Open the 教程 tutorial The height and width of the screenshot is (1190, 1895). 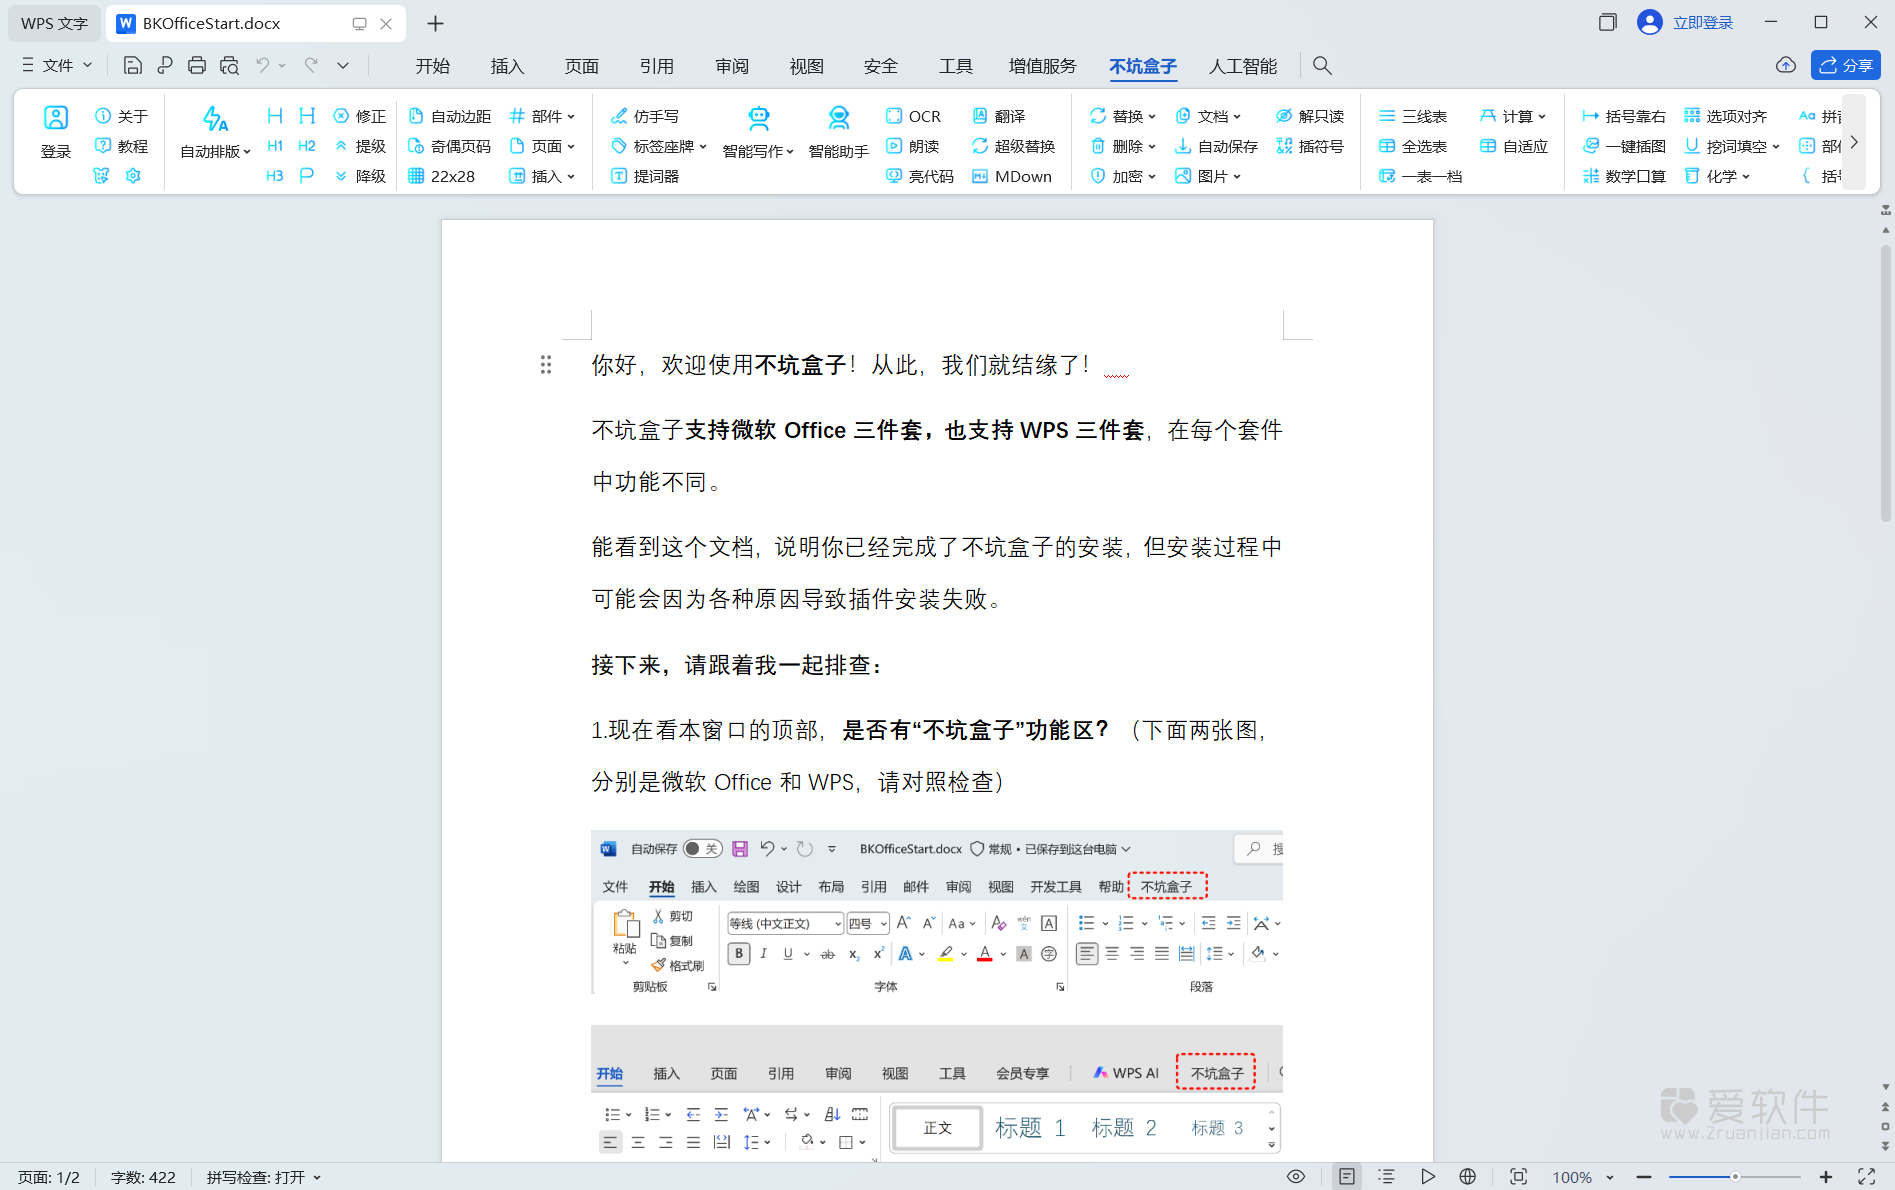(x=121, y=146)
